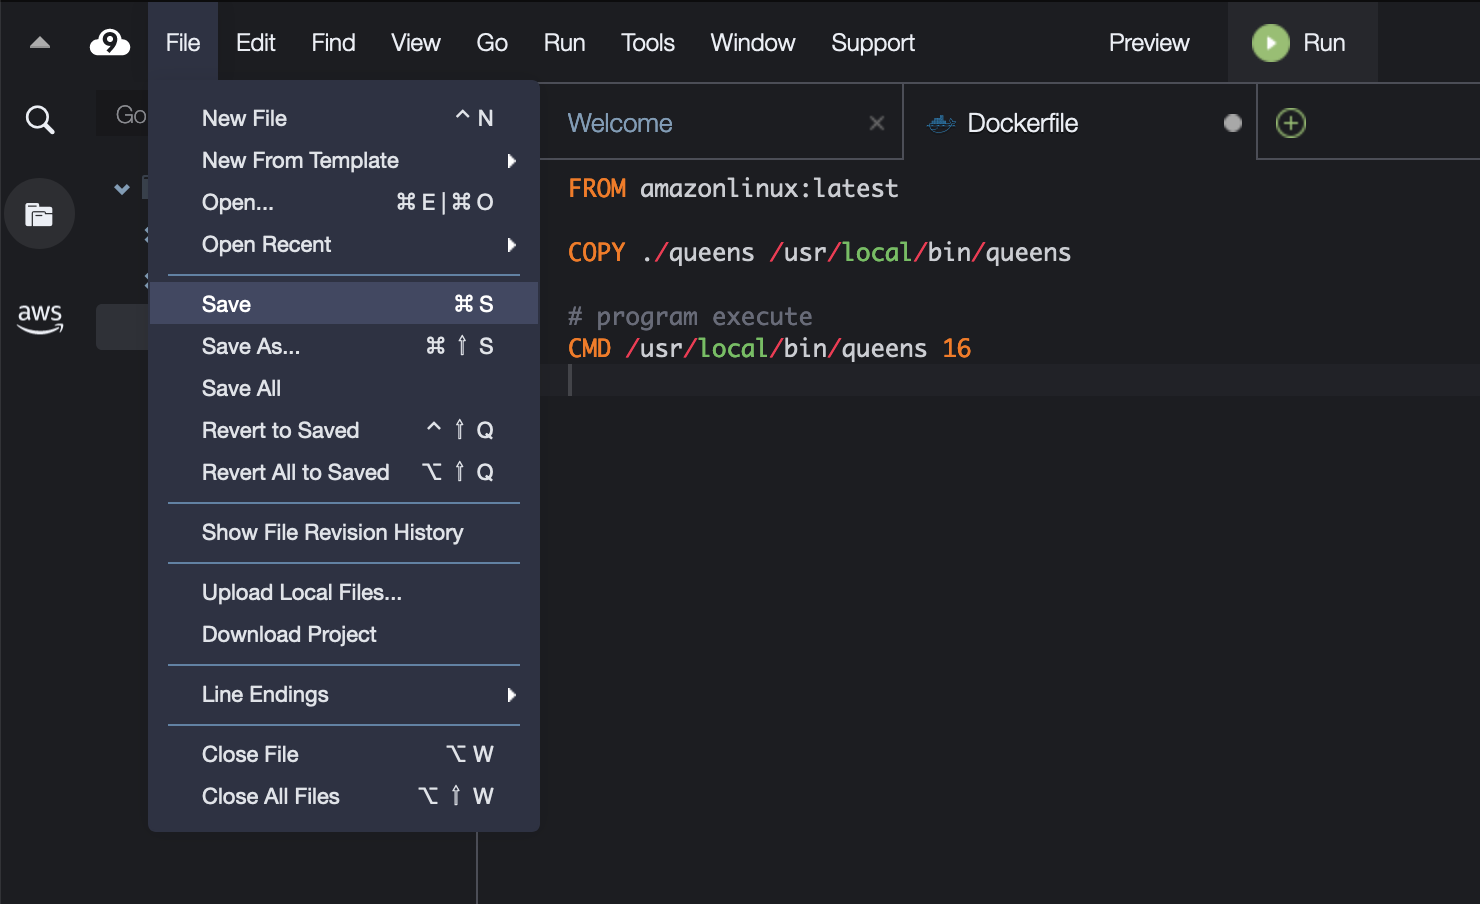Select Close All Files entry

(344, 797)
